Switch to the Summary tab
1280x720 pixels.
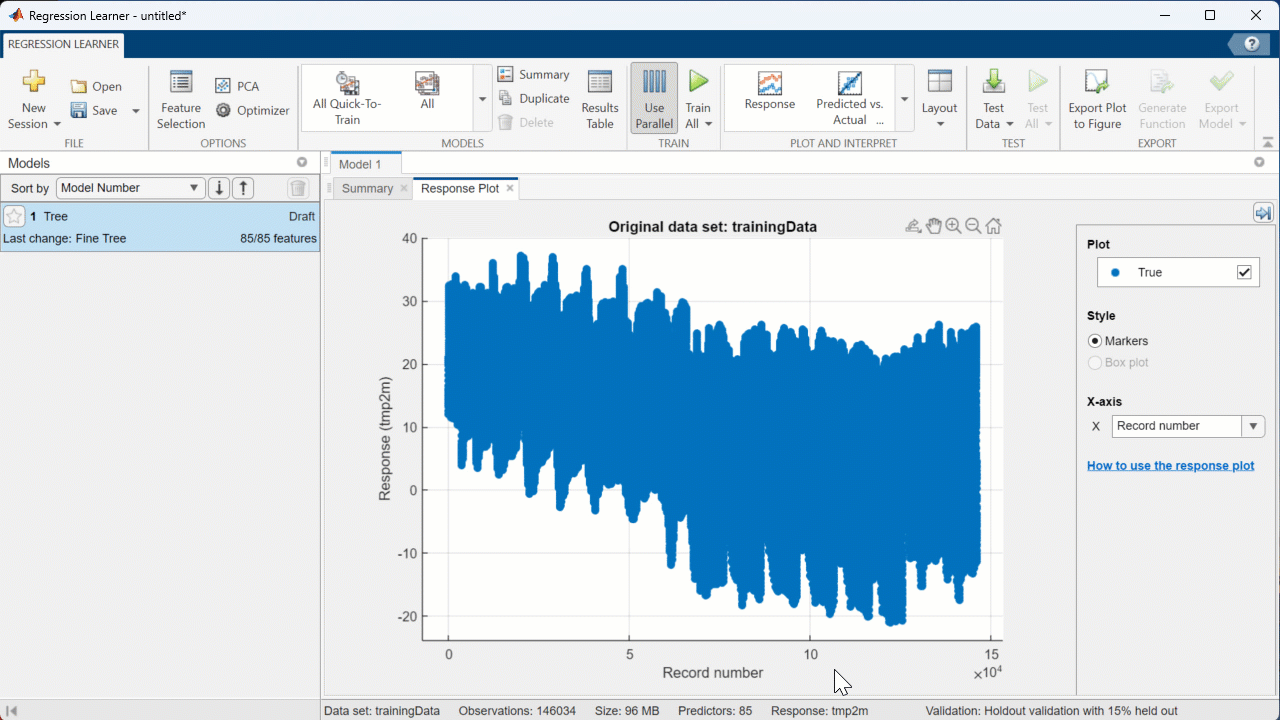point(367,188)
